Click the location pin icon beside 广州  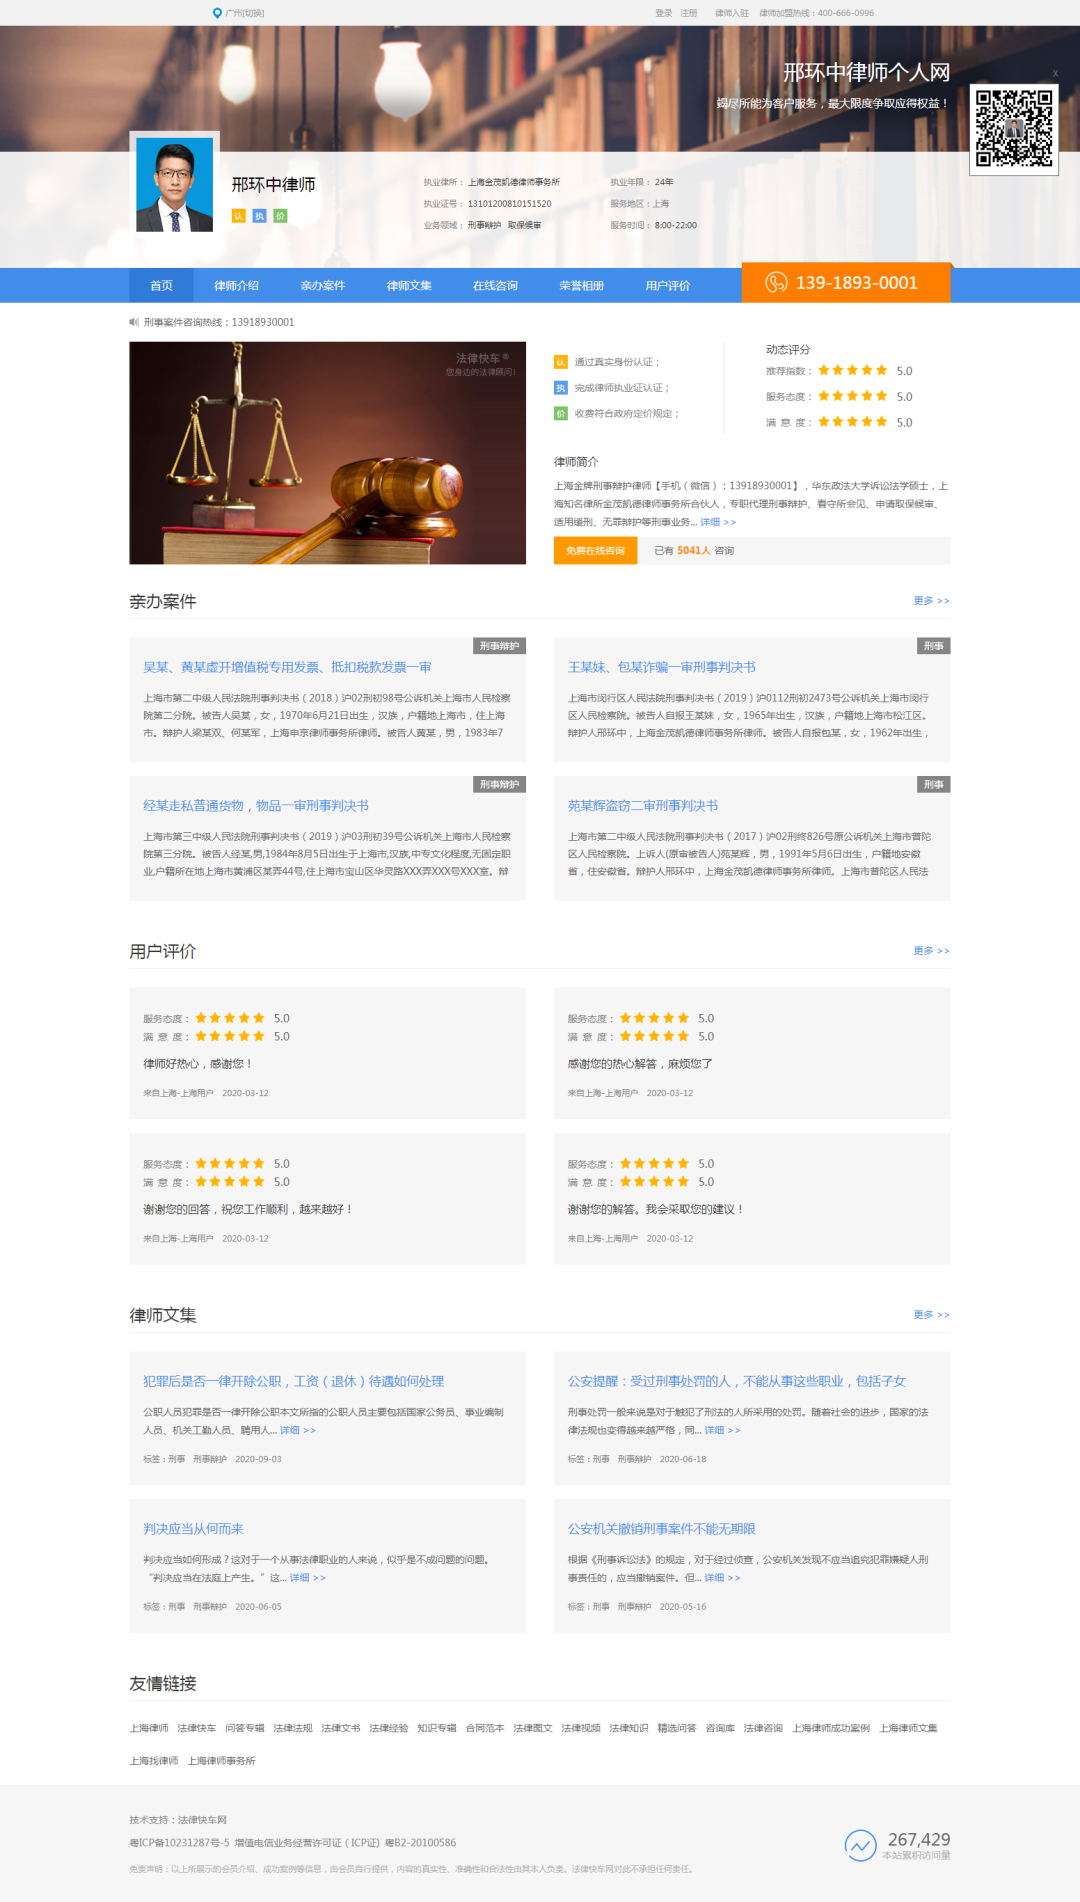217,13
